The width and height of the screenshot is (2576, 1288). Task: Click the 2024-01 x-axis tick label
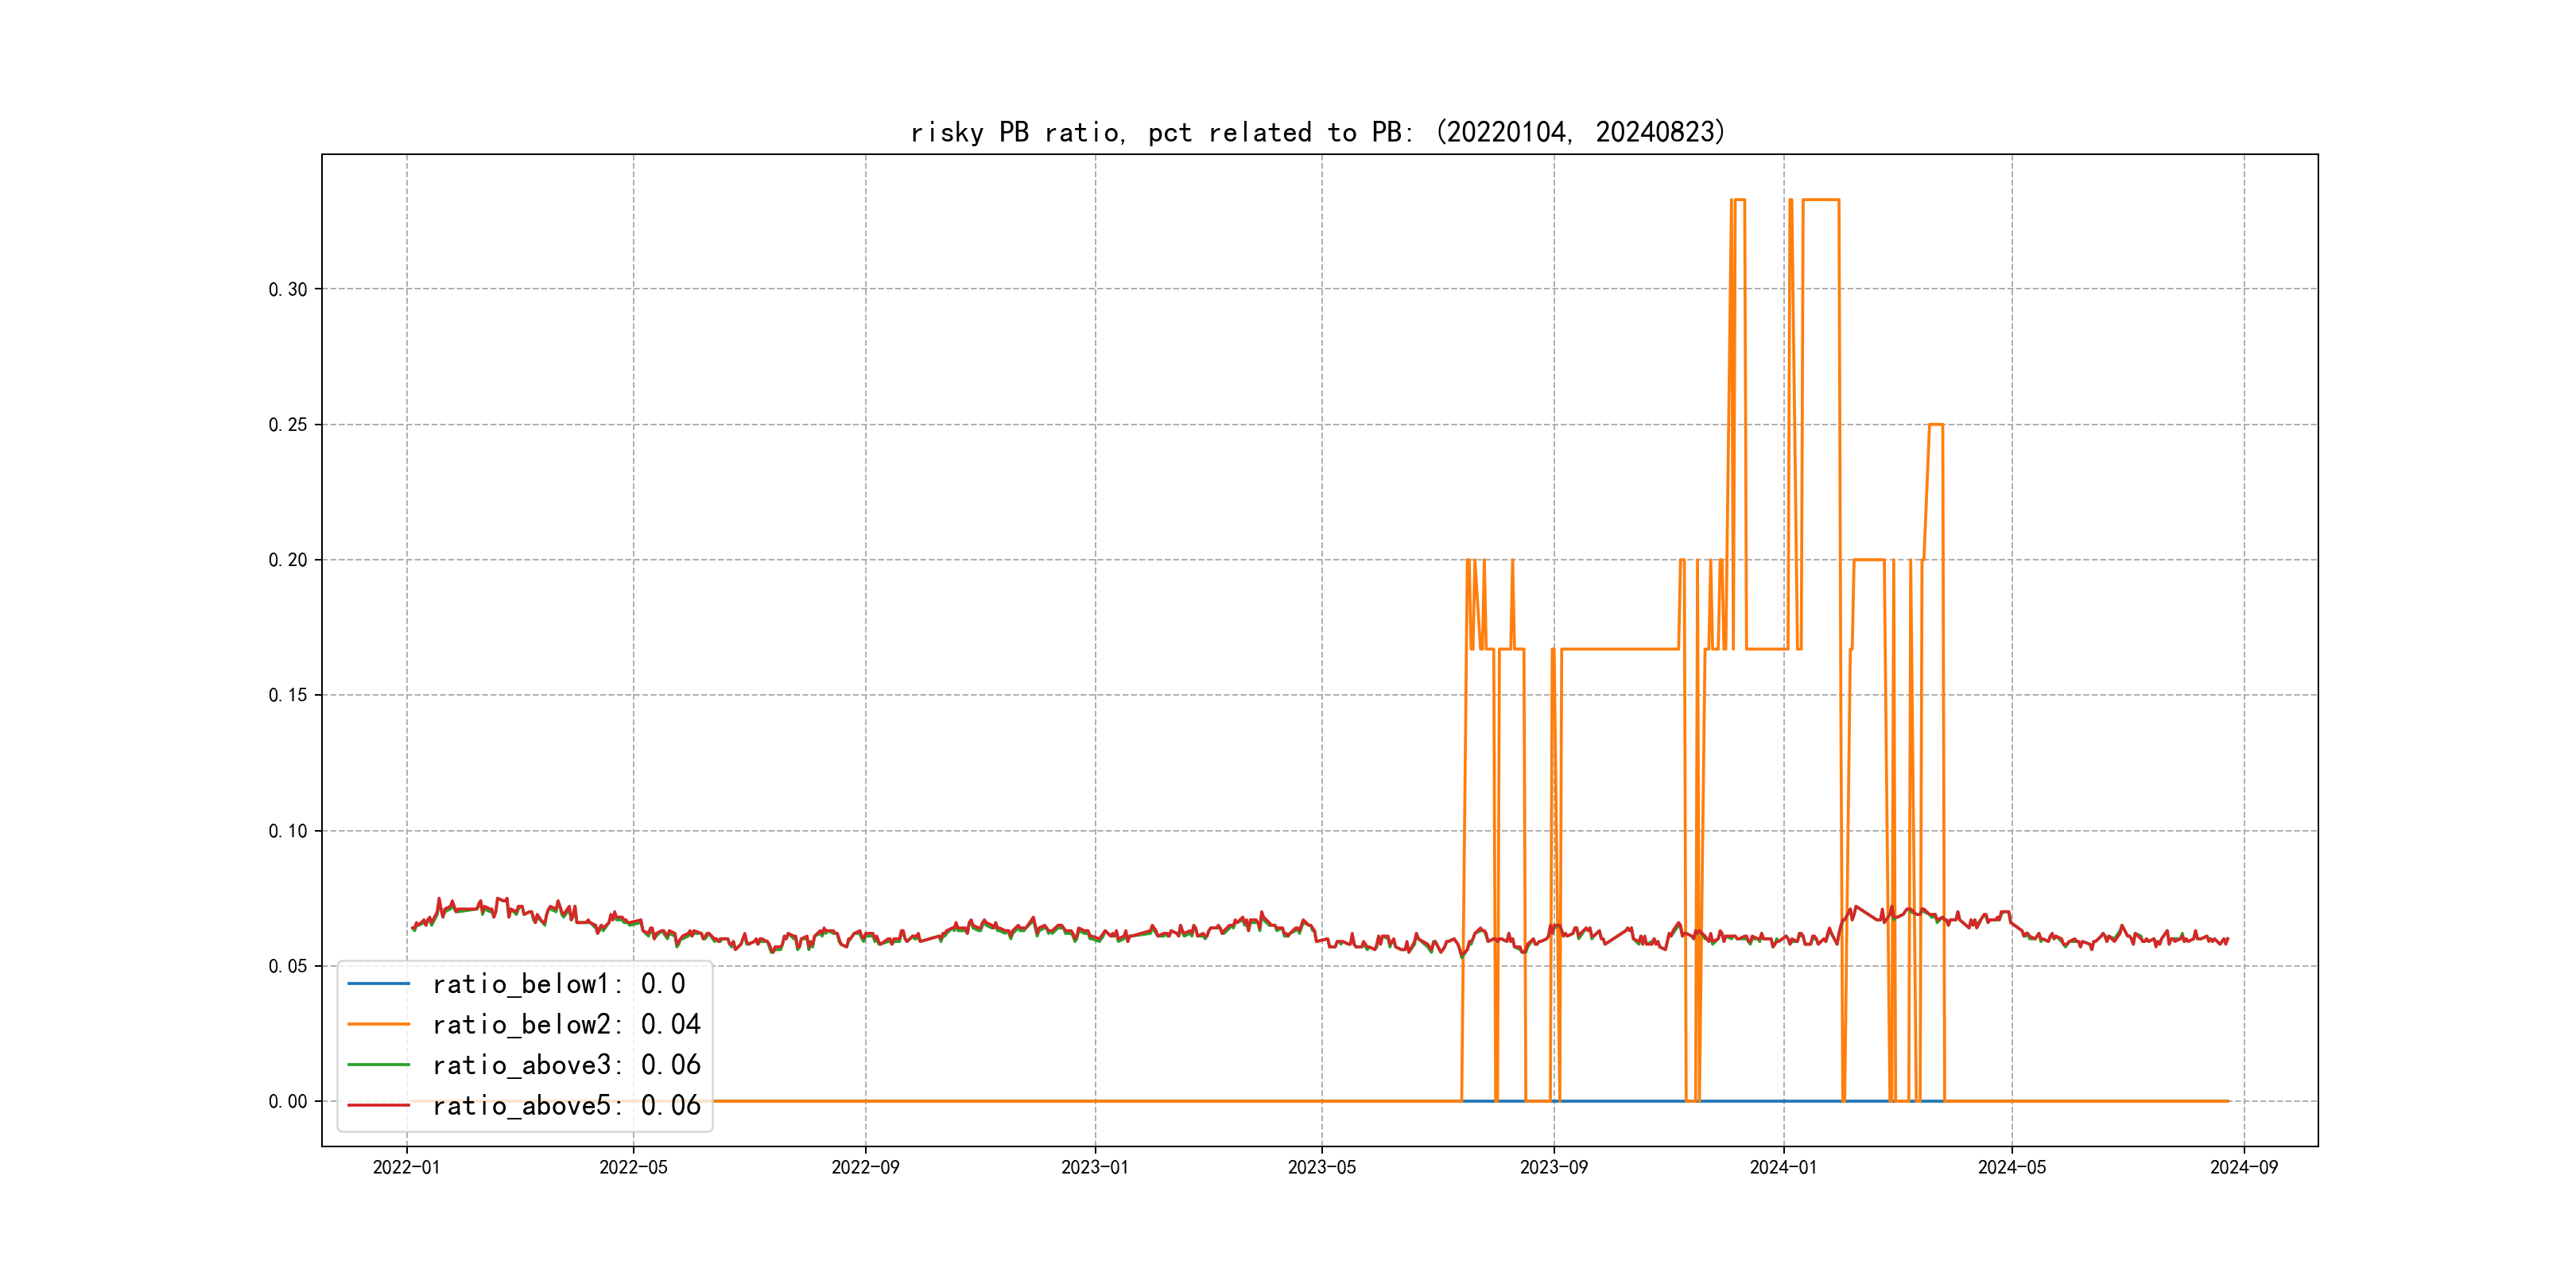coord(1783,1167)
